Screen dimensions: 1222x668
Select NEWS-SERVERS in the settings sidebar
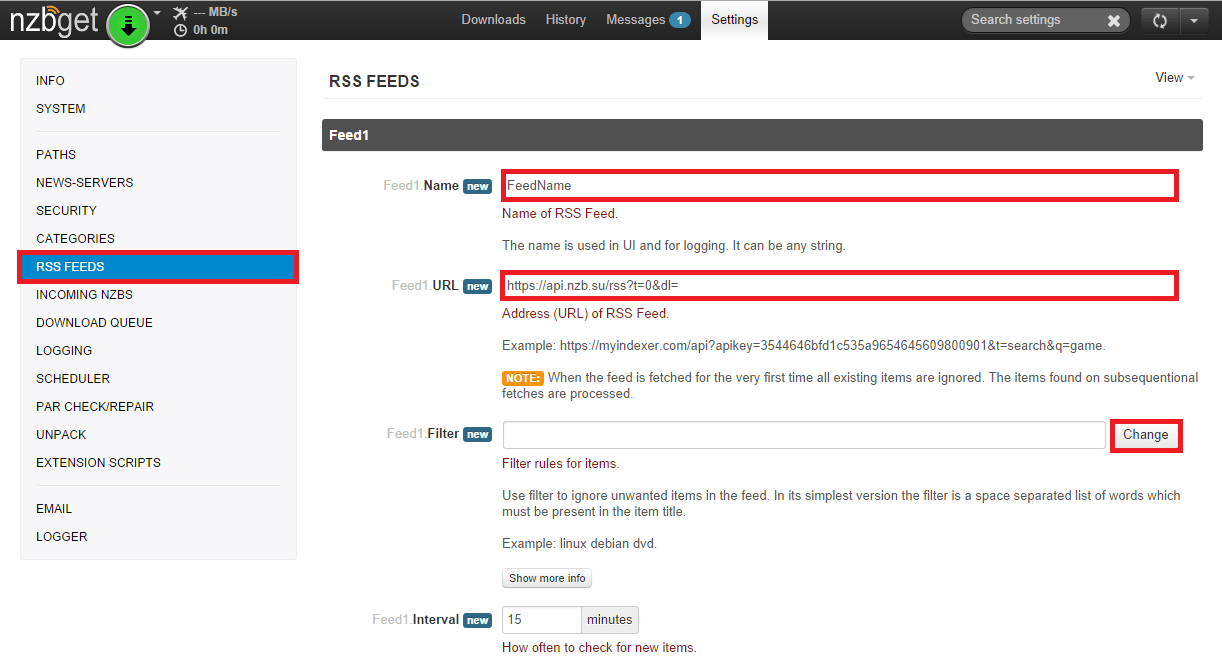tap(84, 183)
